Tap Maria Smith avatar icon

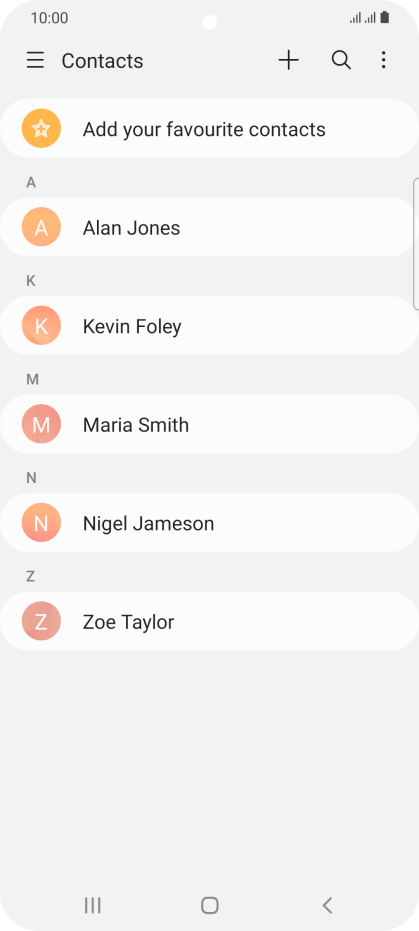(x=41, y=424)
